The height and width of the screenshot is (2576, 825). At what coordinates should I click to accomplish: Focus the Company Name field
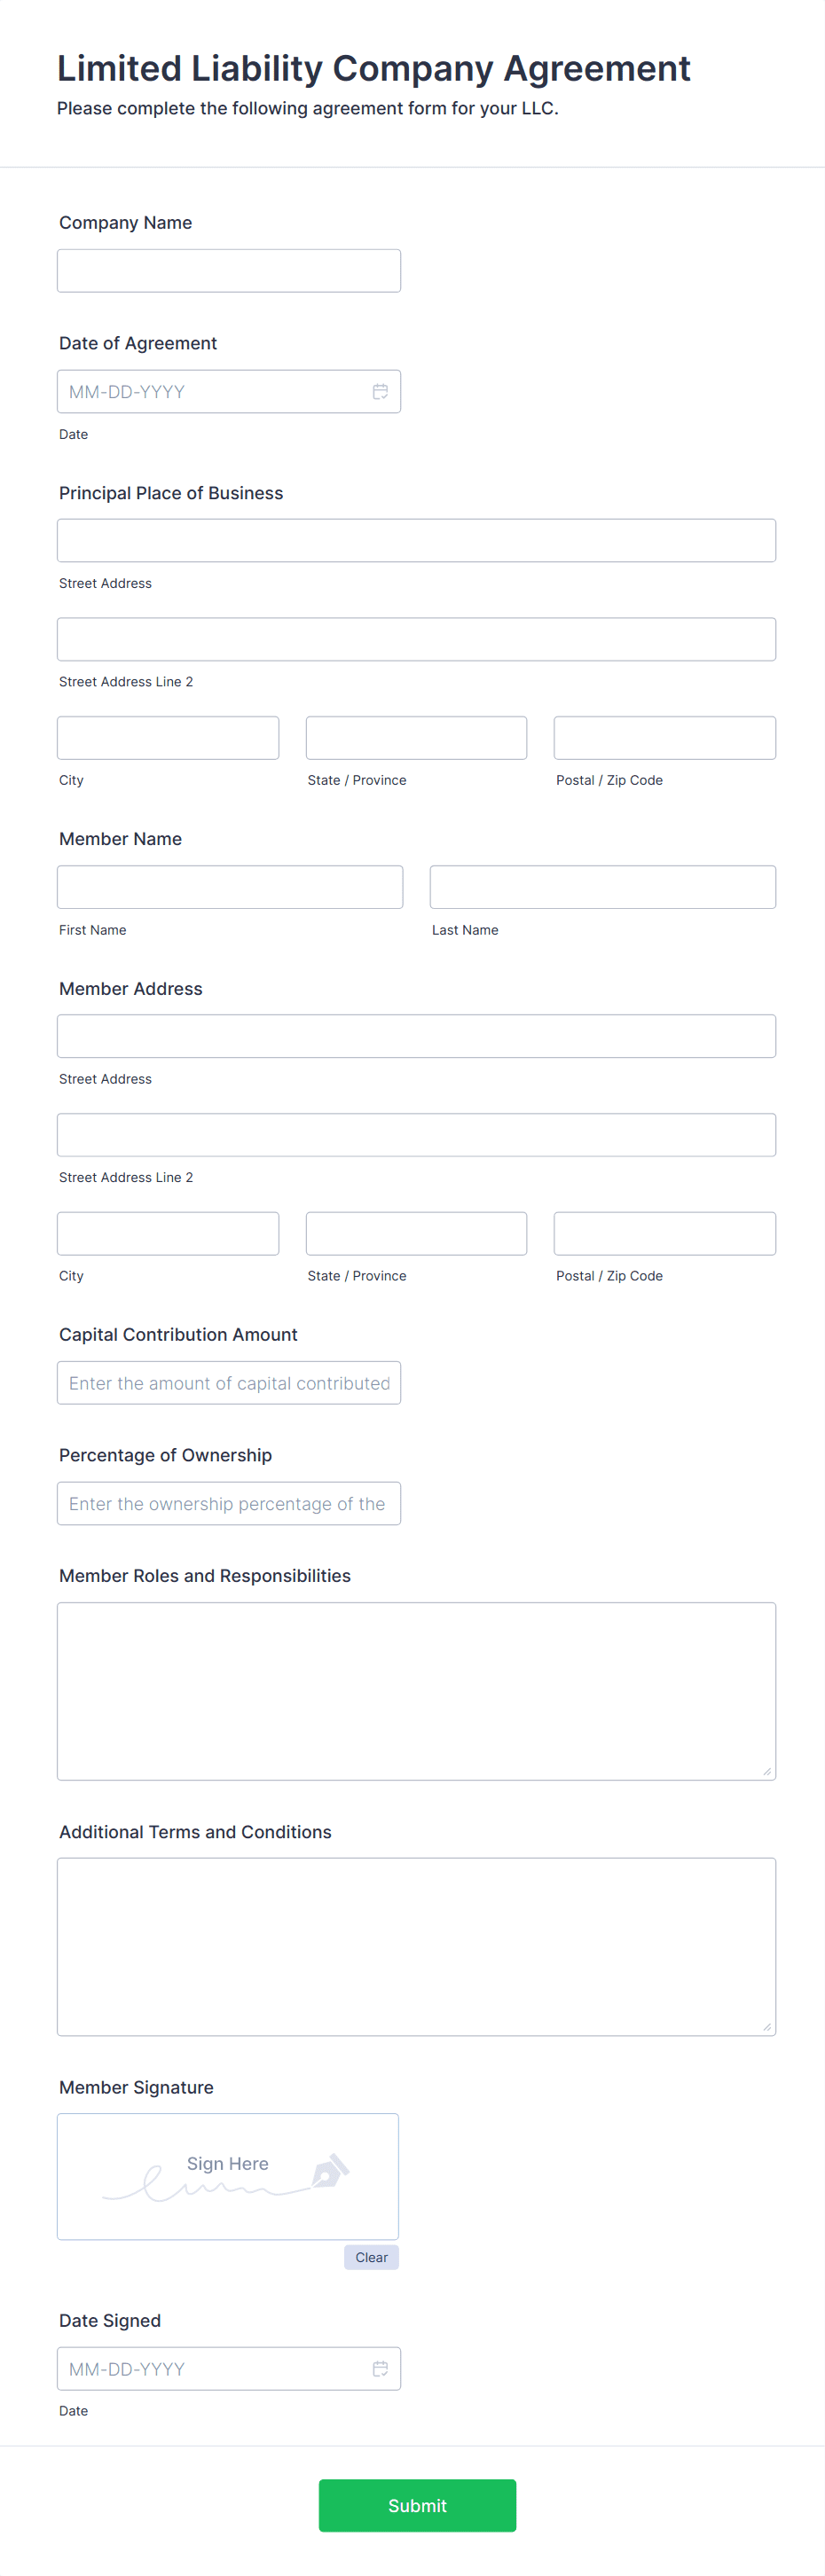pyautogui.click(x=229, y=271)
